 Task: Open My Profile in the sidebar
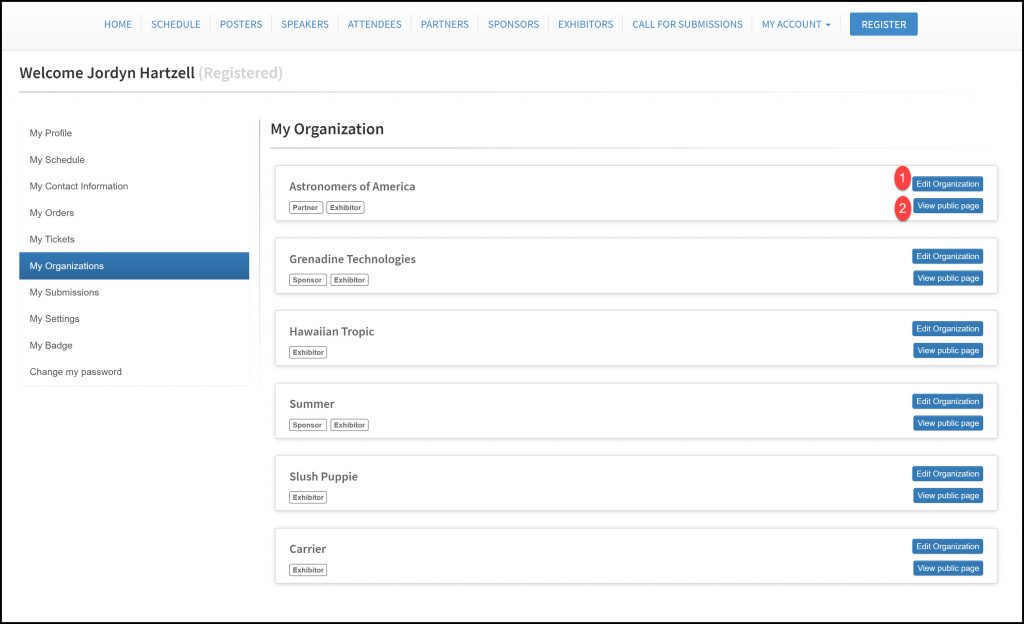(134, 133)
